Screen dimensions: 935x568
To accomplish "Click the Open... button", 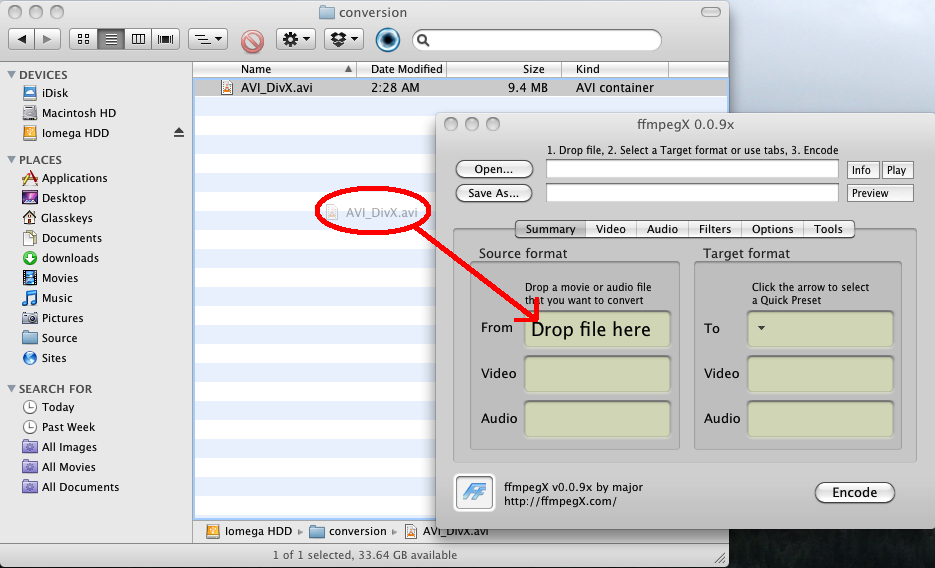I will tap(494, 169).
